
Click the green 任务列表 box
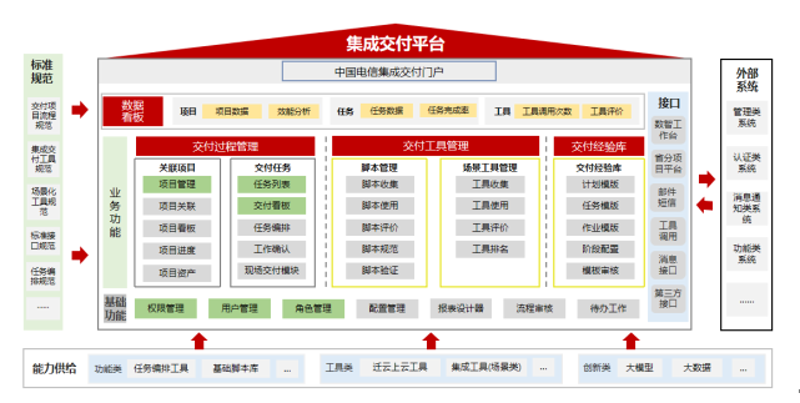271,184
